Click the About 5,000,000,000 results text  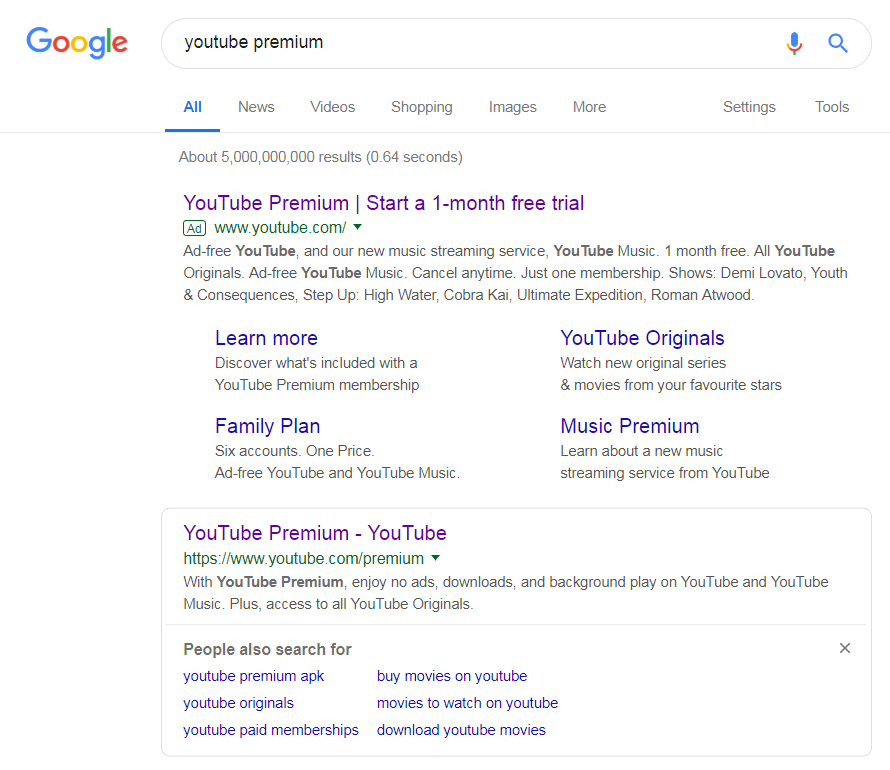click(x=321, y=157)
